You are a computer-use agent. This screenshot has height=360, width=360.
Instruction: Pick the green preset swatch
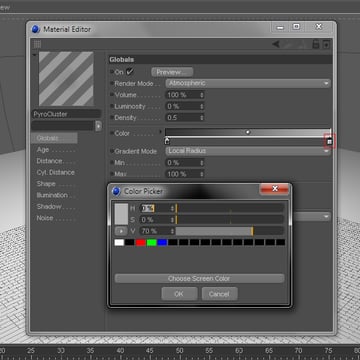(x=152, y=242)
